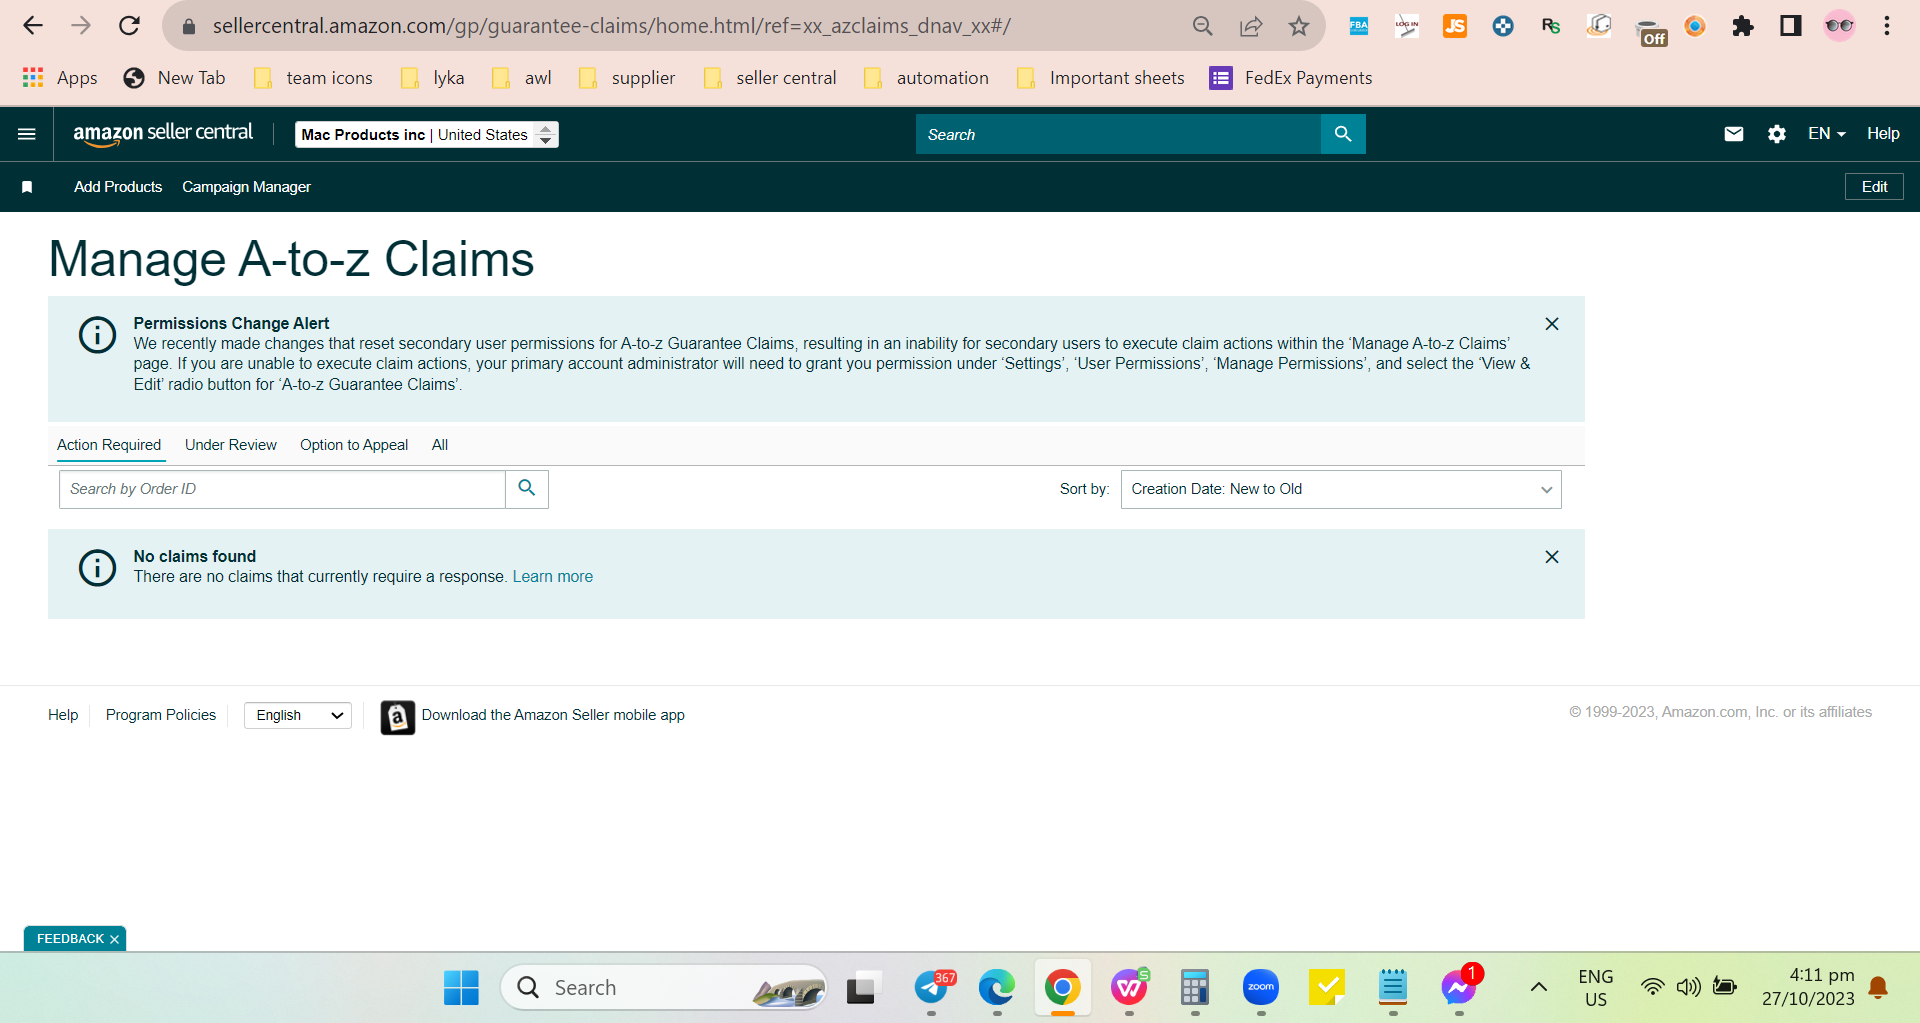
Task: Click the FBA extension icon
Action: click(x=1359, y=26)
